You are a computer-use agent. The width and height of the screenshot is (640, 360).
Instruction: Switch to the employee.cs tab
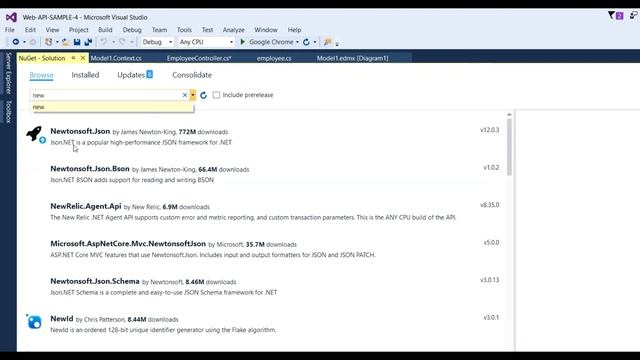click(274, 58)
